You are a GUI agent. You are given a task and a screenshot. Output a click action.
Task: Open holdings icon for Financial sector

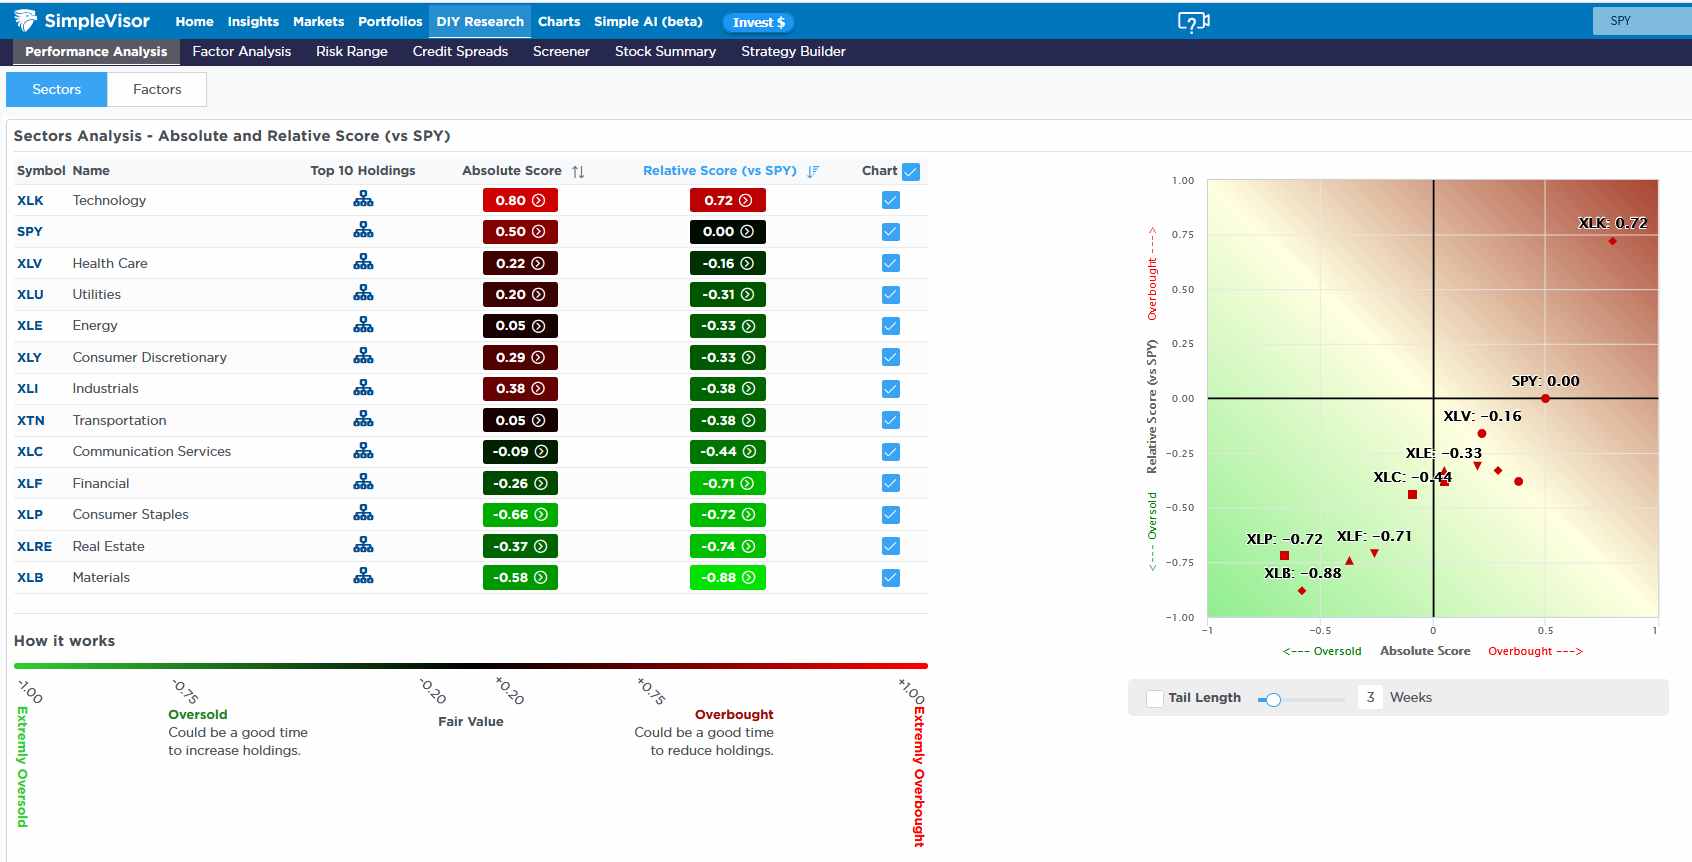click(x=363, y=483)
